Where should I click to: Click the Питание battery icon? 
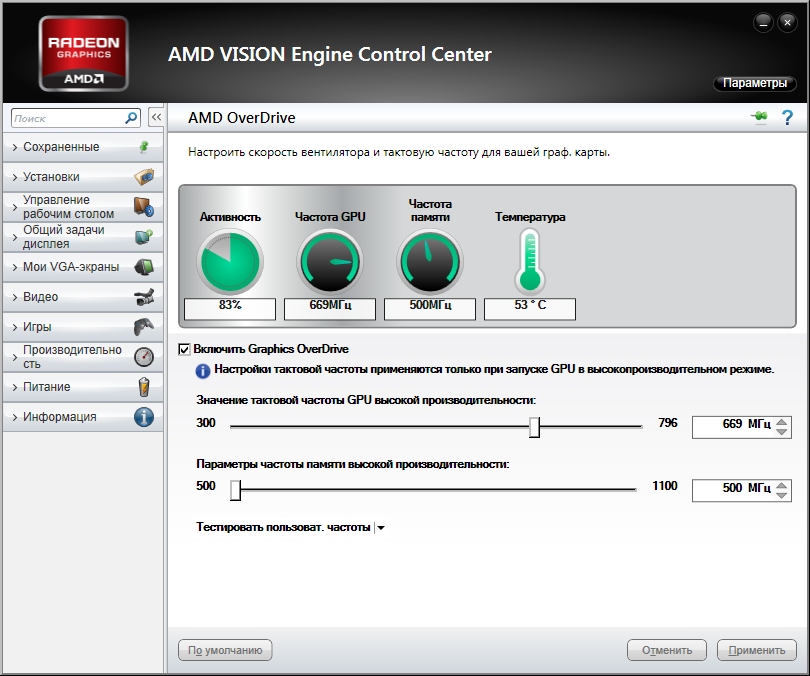click(x=144, y=387)
